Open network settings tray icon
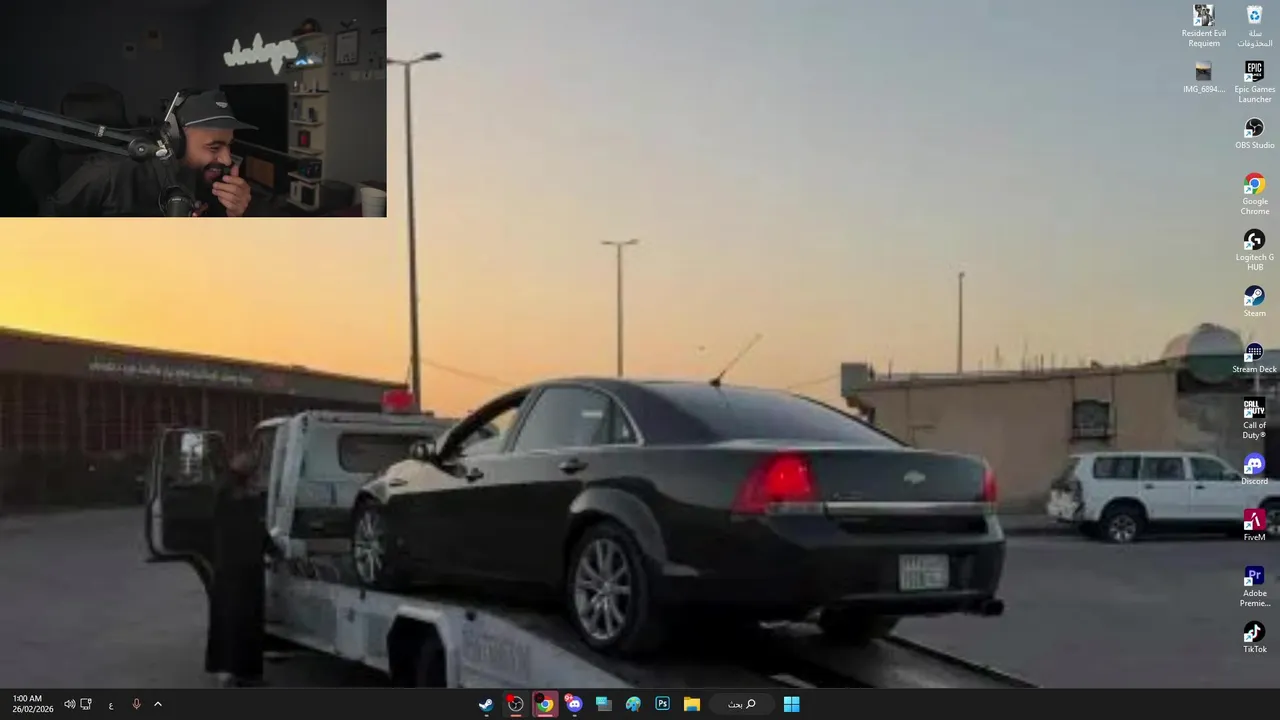 (86, 704)
